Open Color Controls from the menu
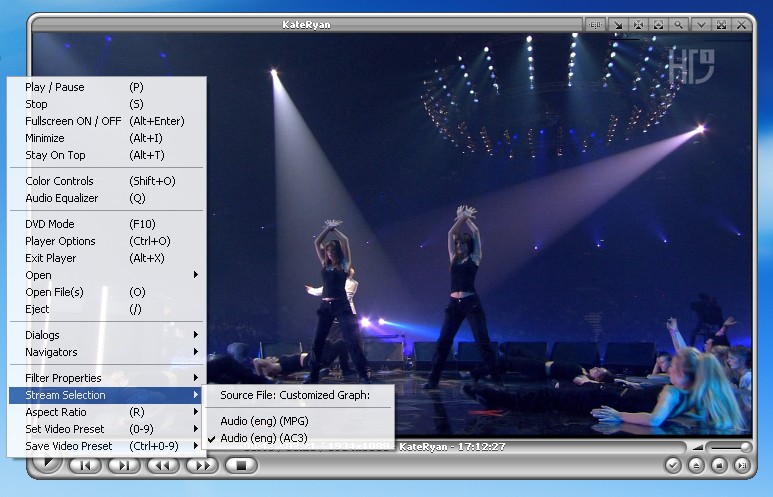The height and width of the screenshot is (497, 773). [106, 181]
